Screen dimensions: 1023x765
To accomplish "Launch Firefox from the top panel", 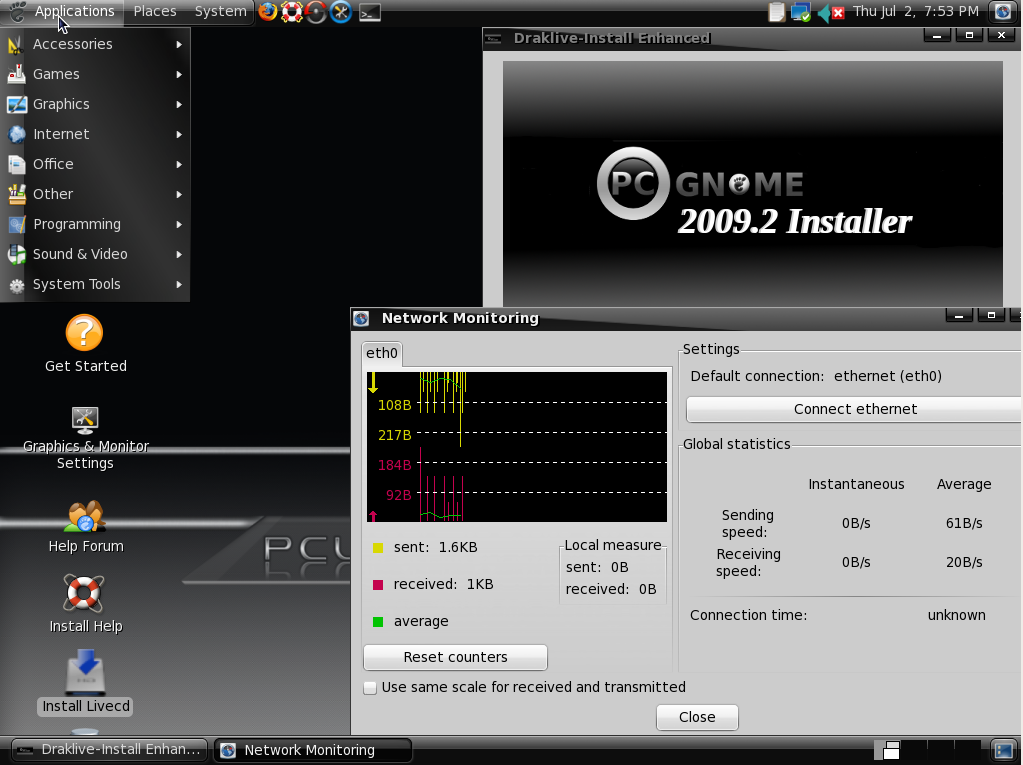I will (267, 12).
